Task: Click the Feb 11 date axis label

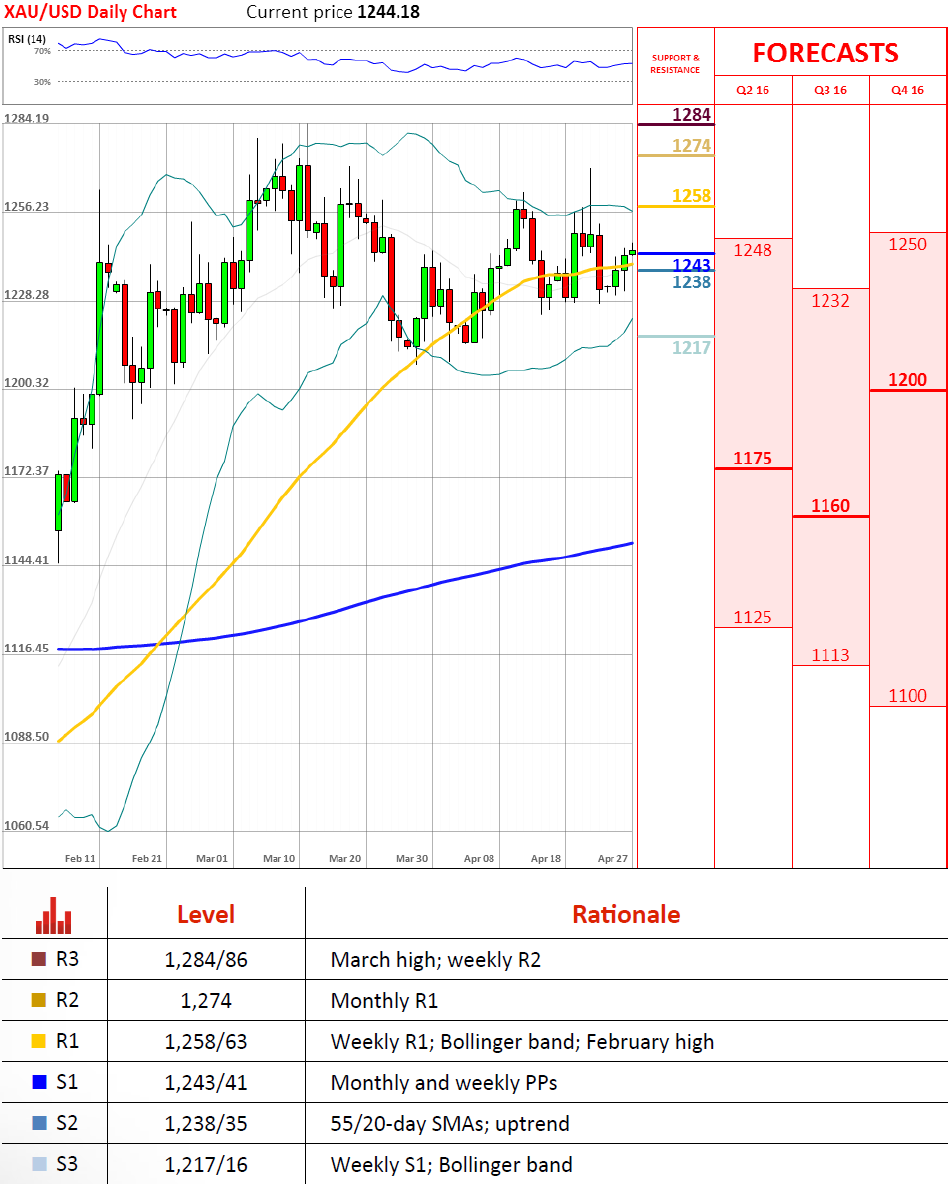Action: [x=80, y=859]
